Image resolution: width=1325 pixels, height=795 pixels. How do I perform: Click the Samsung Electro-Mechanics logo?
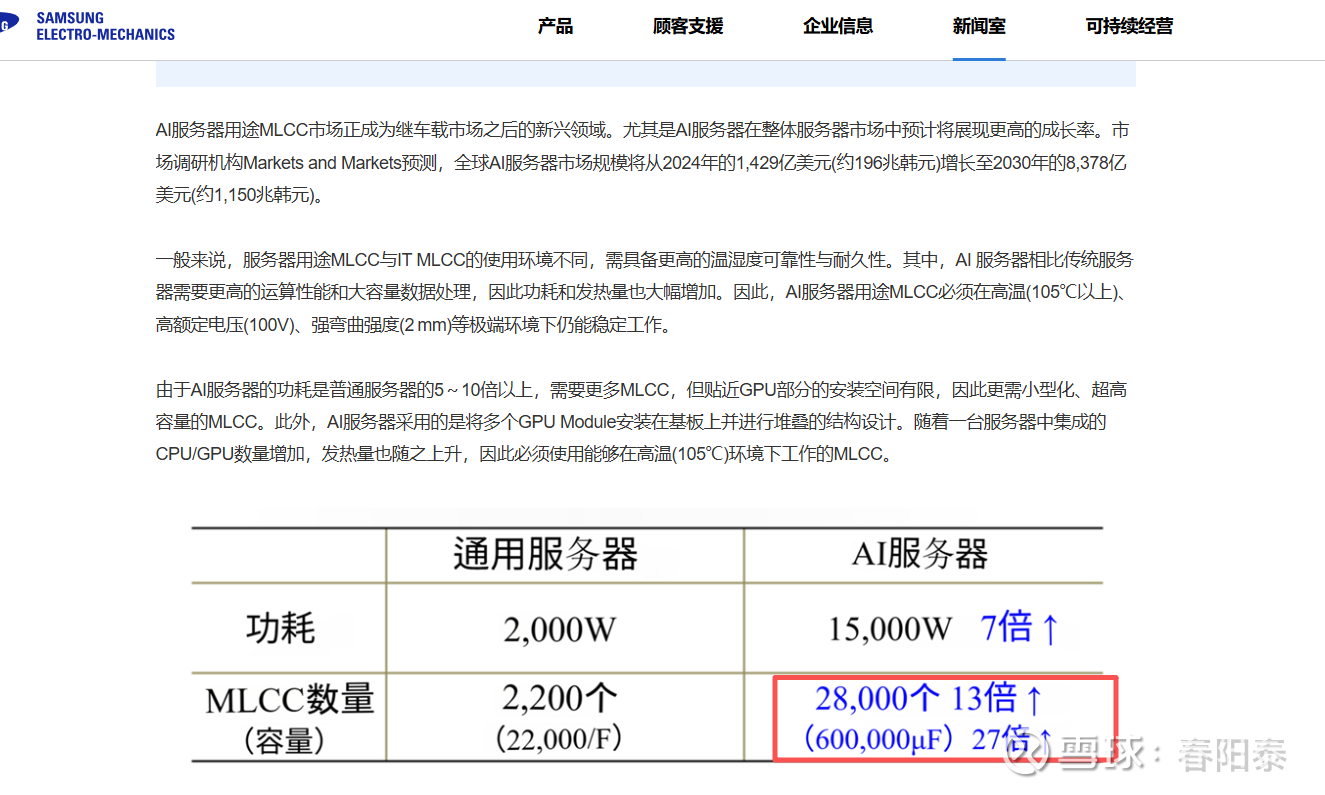pyautogui.click(x=90, y=26)
